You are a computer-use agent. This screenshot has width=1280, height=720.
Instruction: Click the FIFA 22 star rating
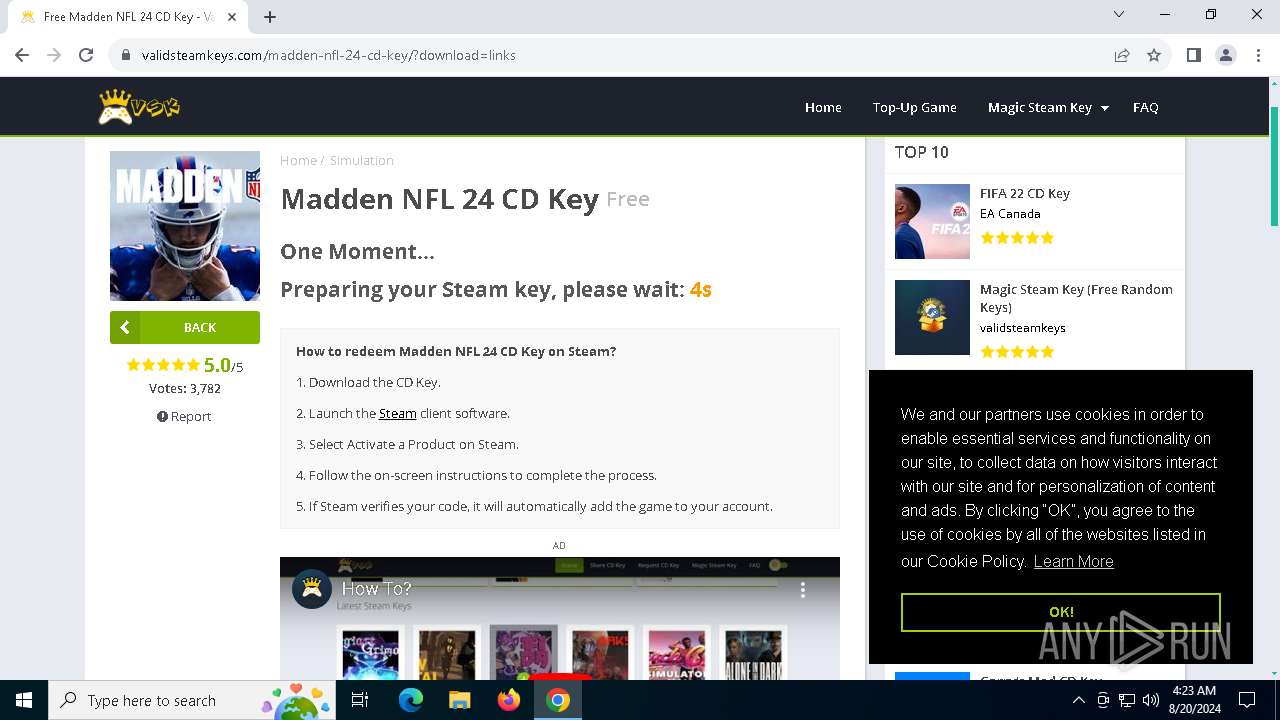click(x=1017, y=238)
